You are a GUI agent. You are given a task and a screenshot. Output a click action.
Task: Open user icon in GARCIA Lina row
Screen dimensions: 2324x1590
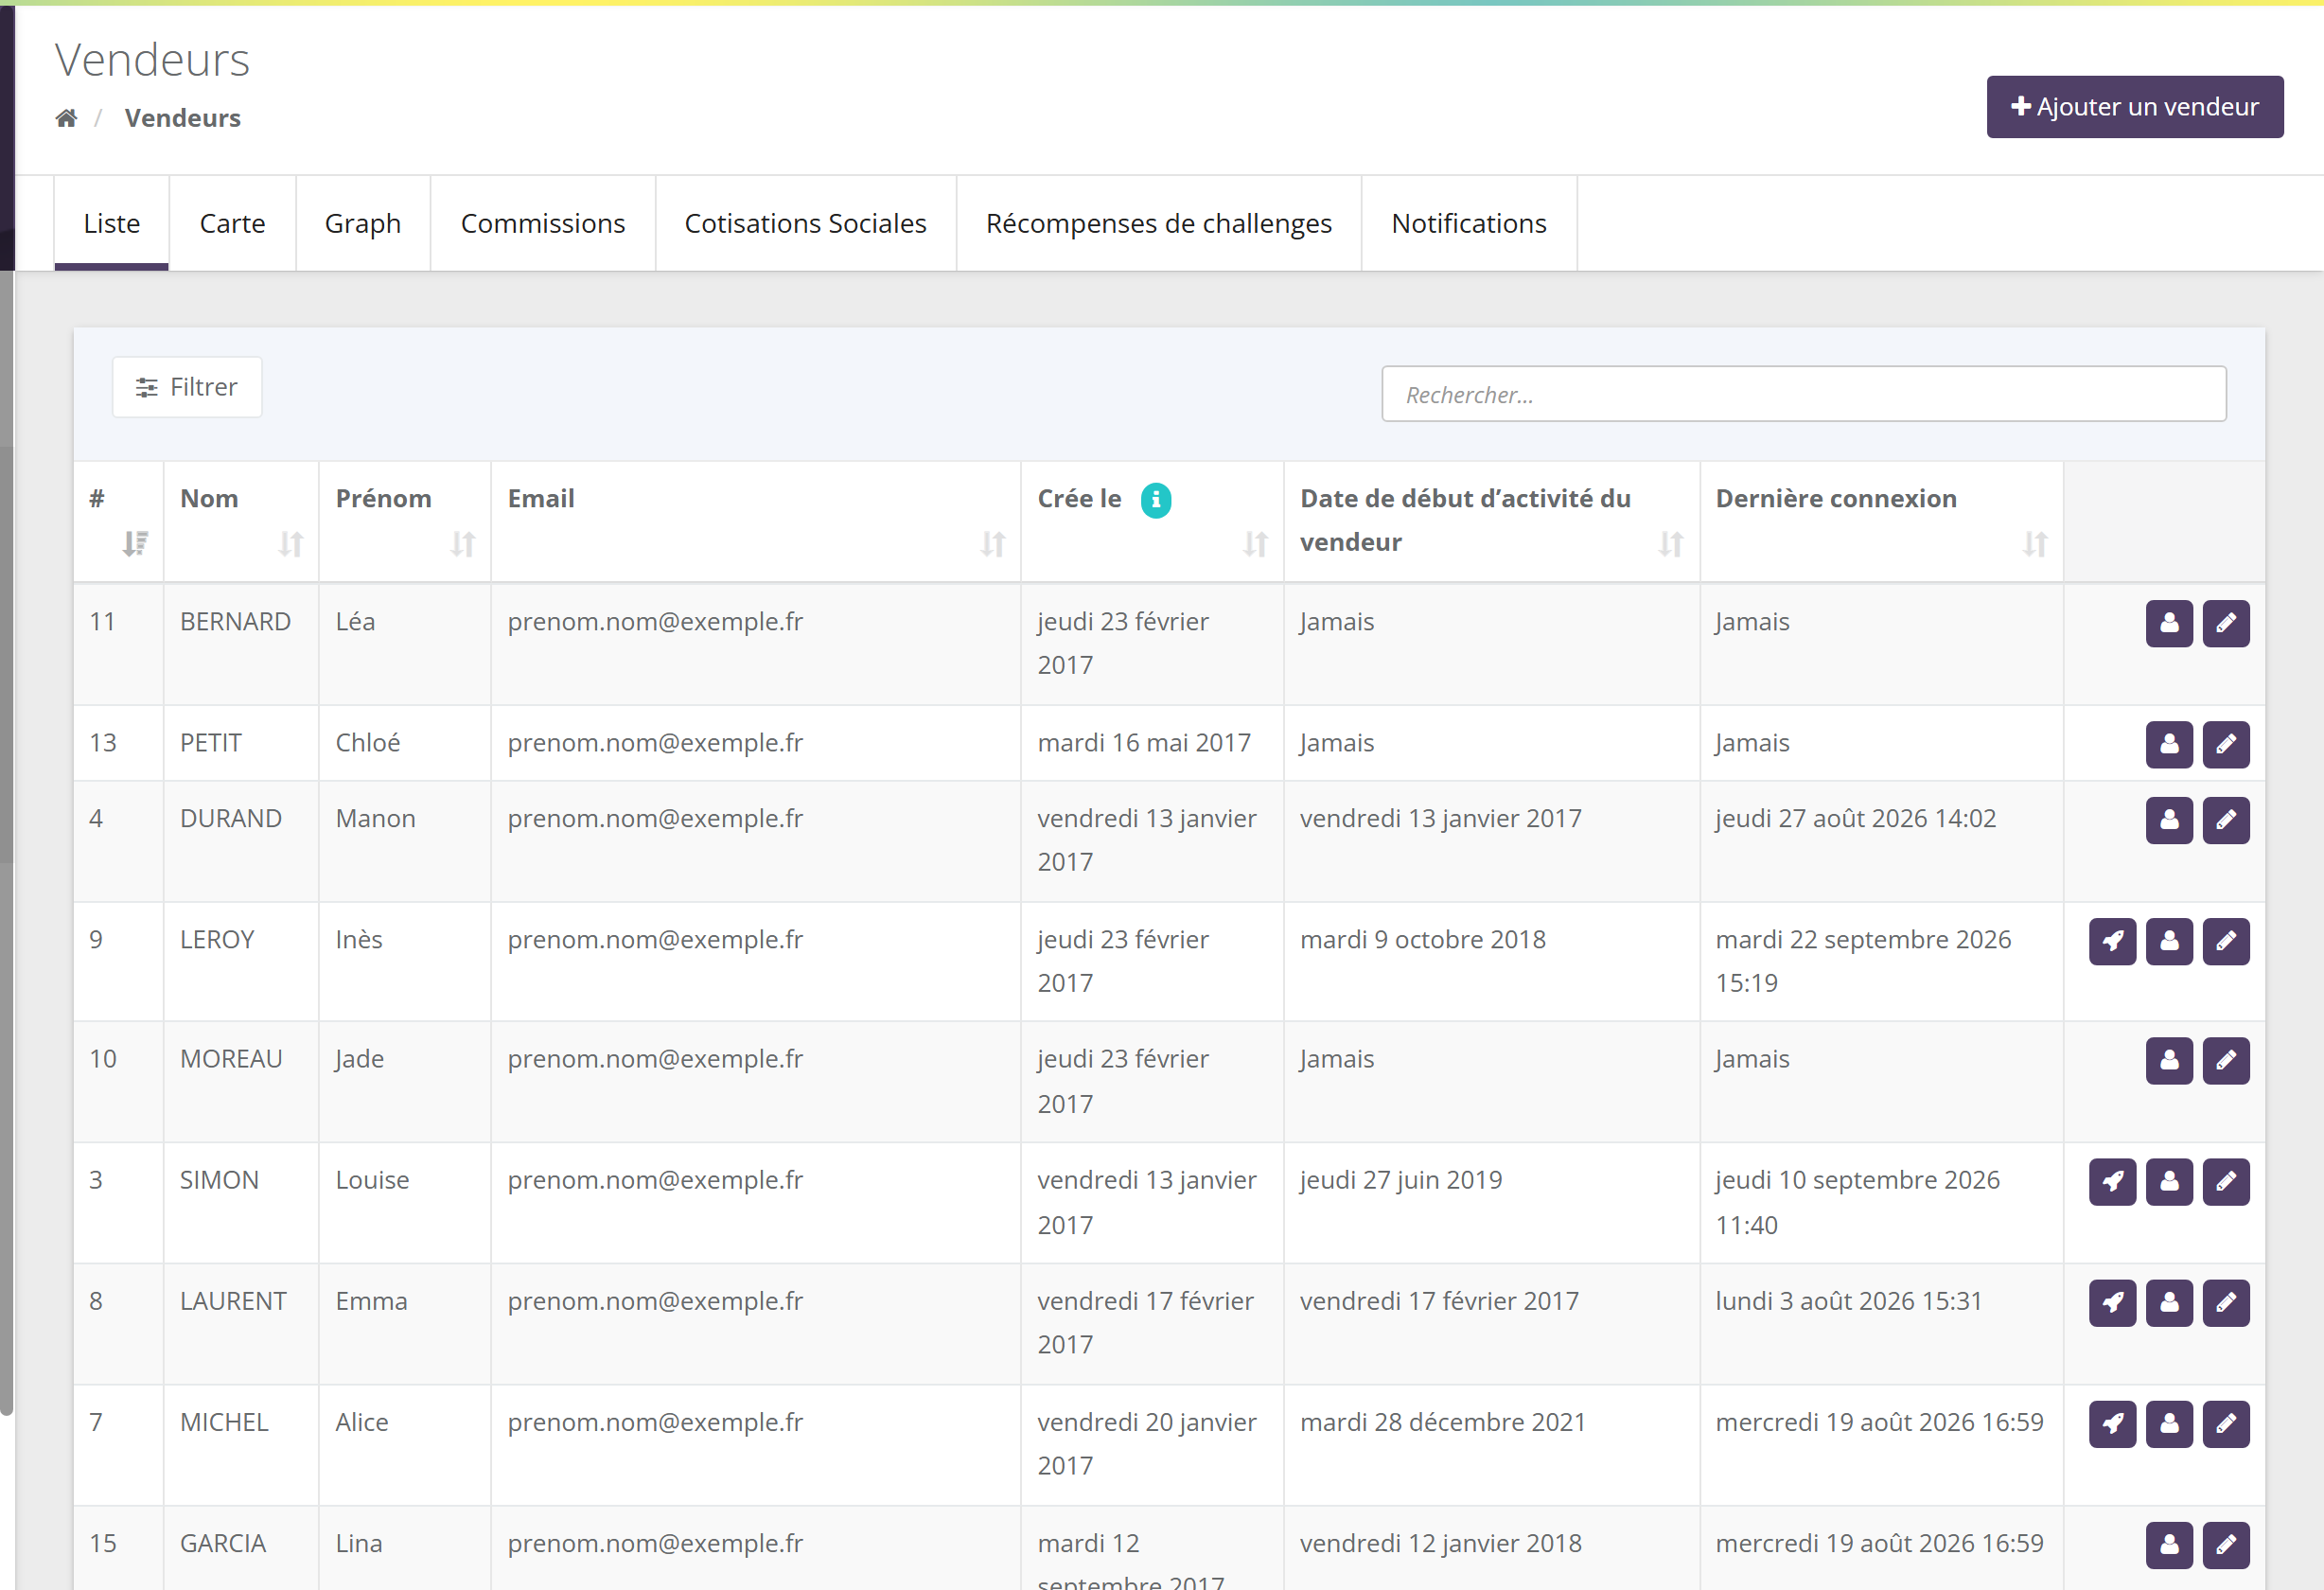point(2169,1545)
